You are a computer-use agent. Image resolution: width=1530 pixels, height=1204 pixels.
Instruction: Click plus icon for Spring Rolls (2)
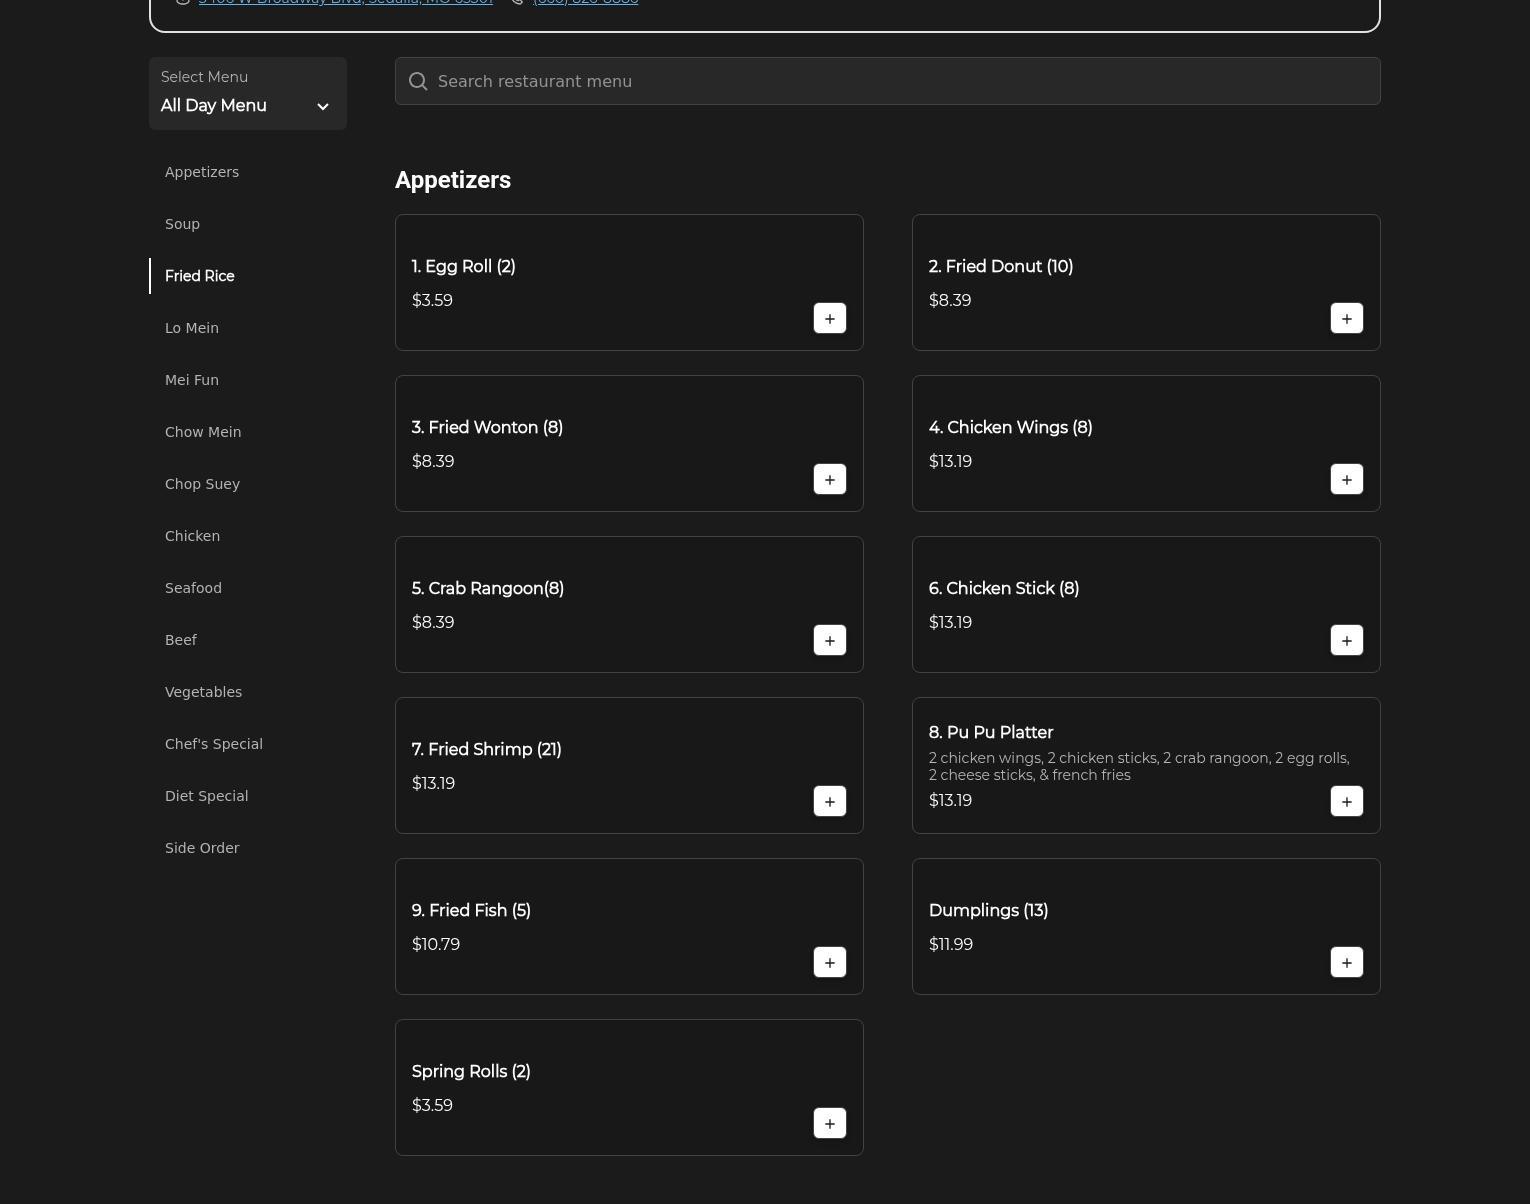(829, 1123)
